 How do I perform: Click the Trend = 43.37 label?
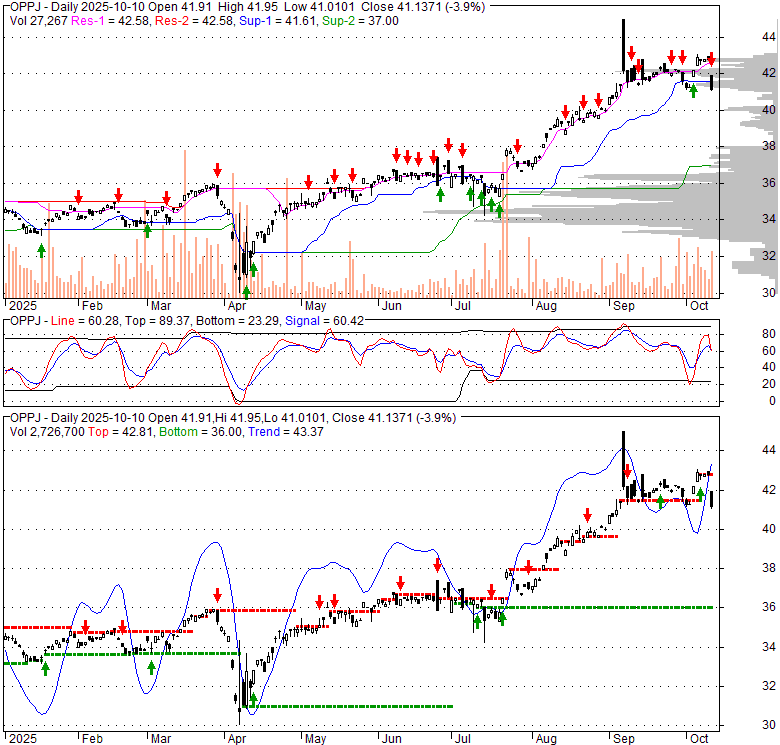(x=286, y=432)
